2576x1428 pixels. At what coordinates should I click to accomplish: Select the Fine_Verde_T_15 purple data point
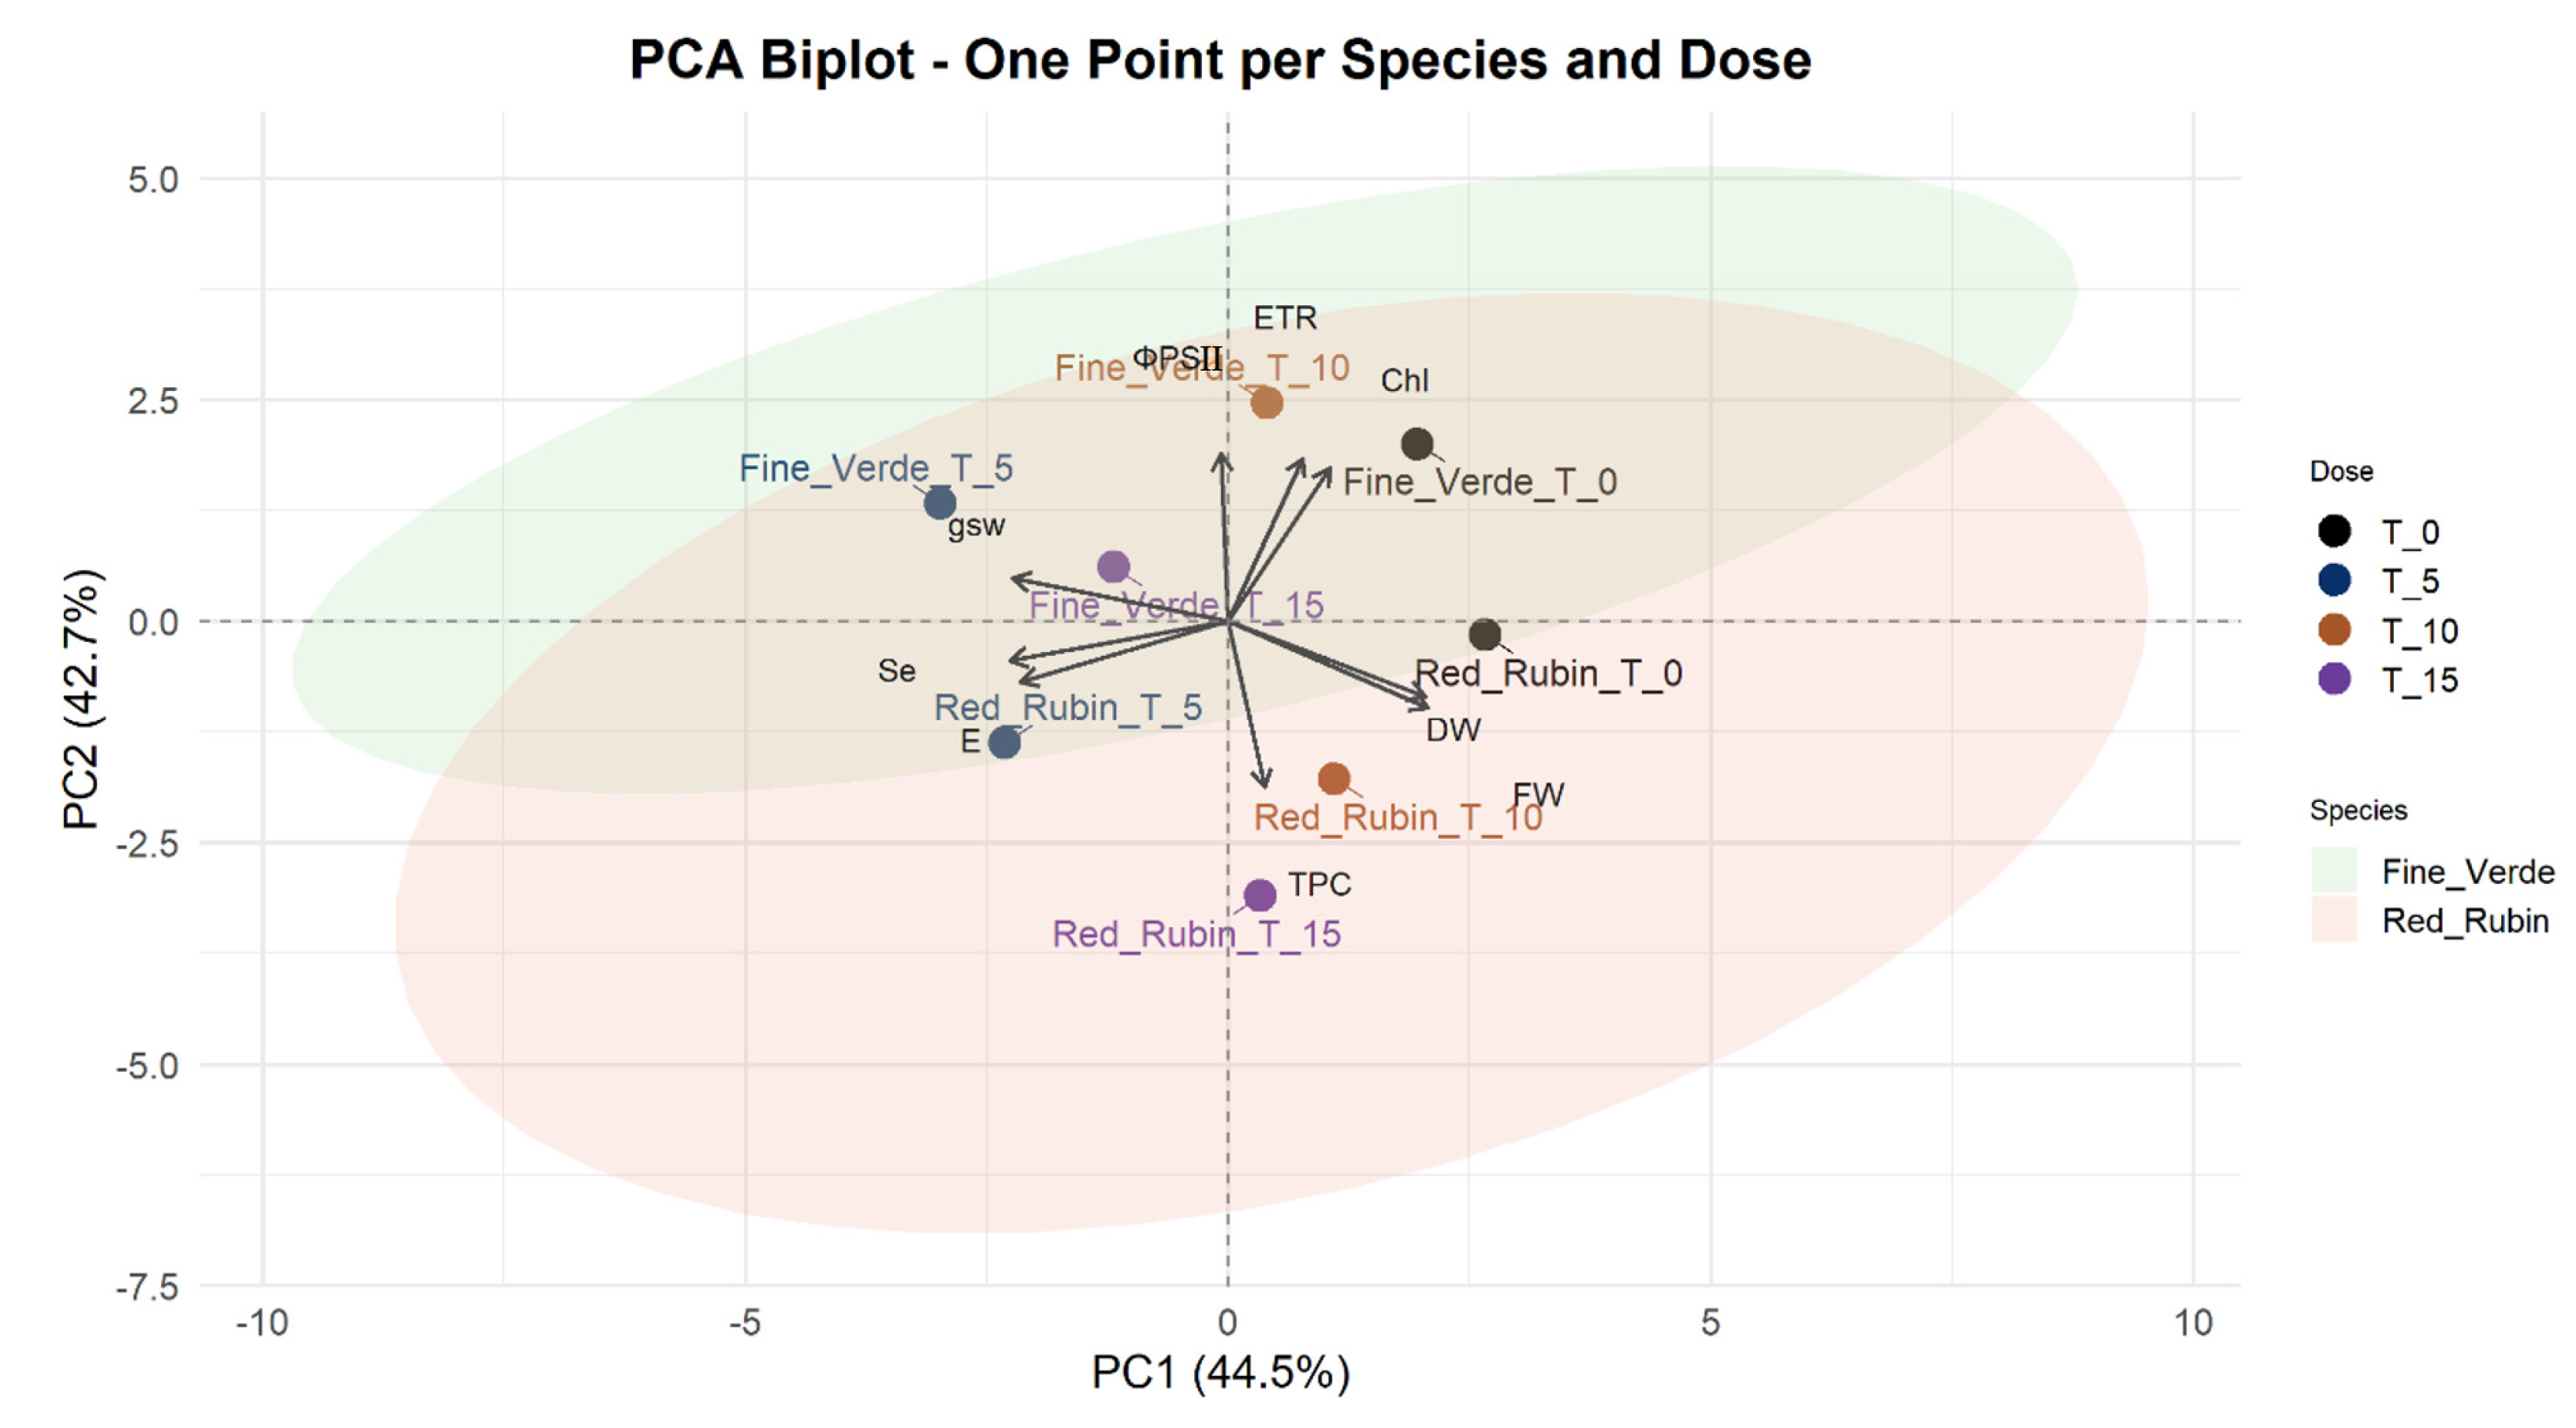pyautogui.click(x=1113, y=567)
